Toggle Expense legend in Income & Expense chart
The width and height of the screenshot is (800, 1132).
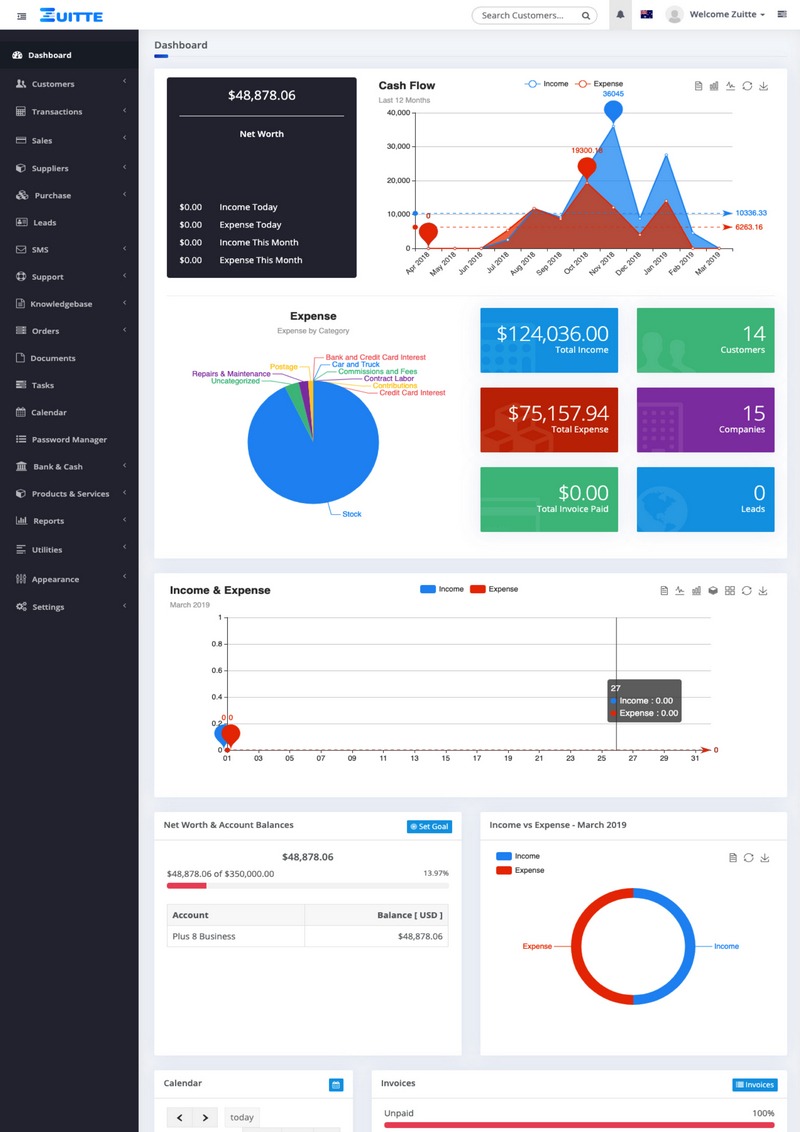coord(494,589)
